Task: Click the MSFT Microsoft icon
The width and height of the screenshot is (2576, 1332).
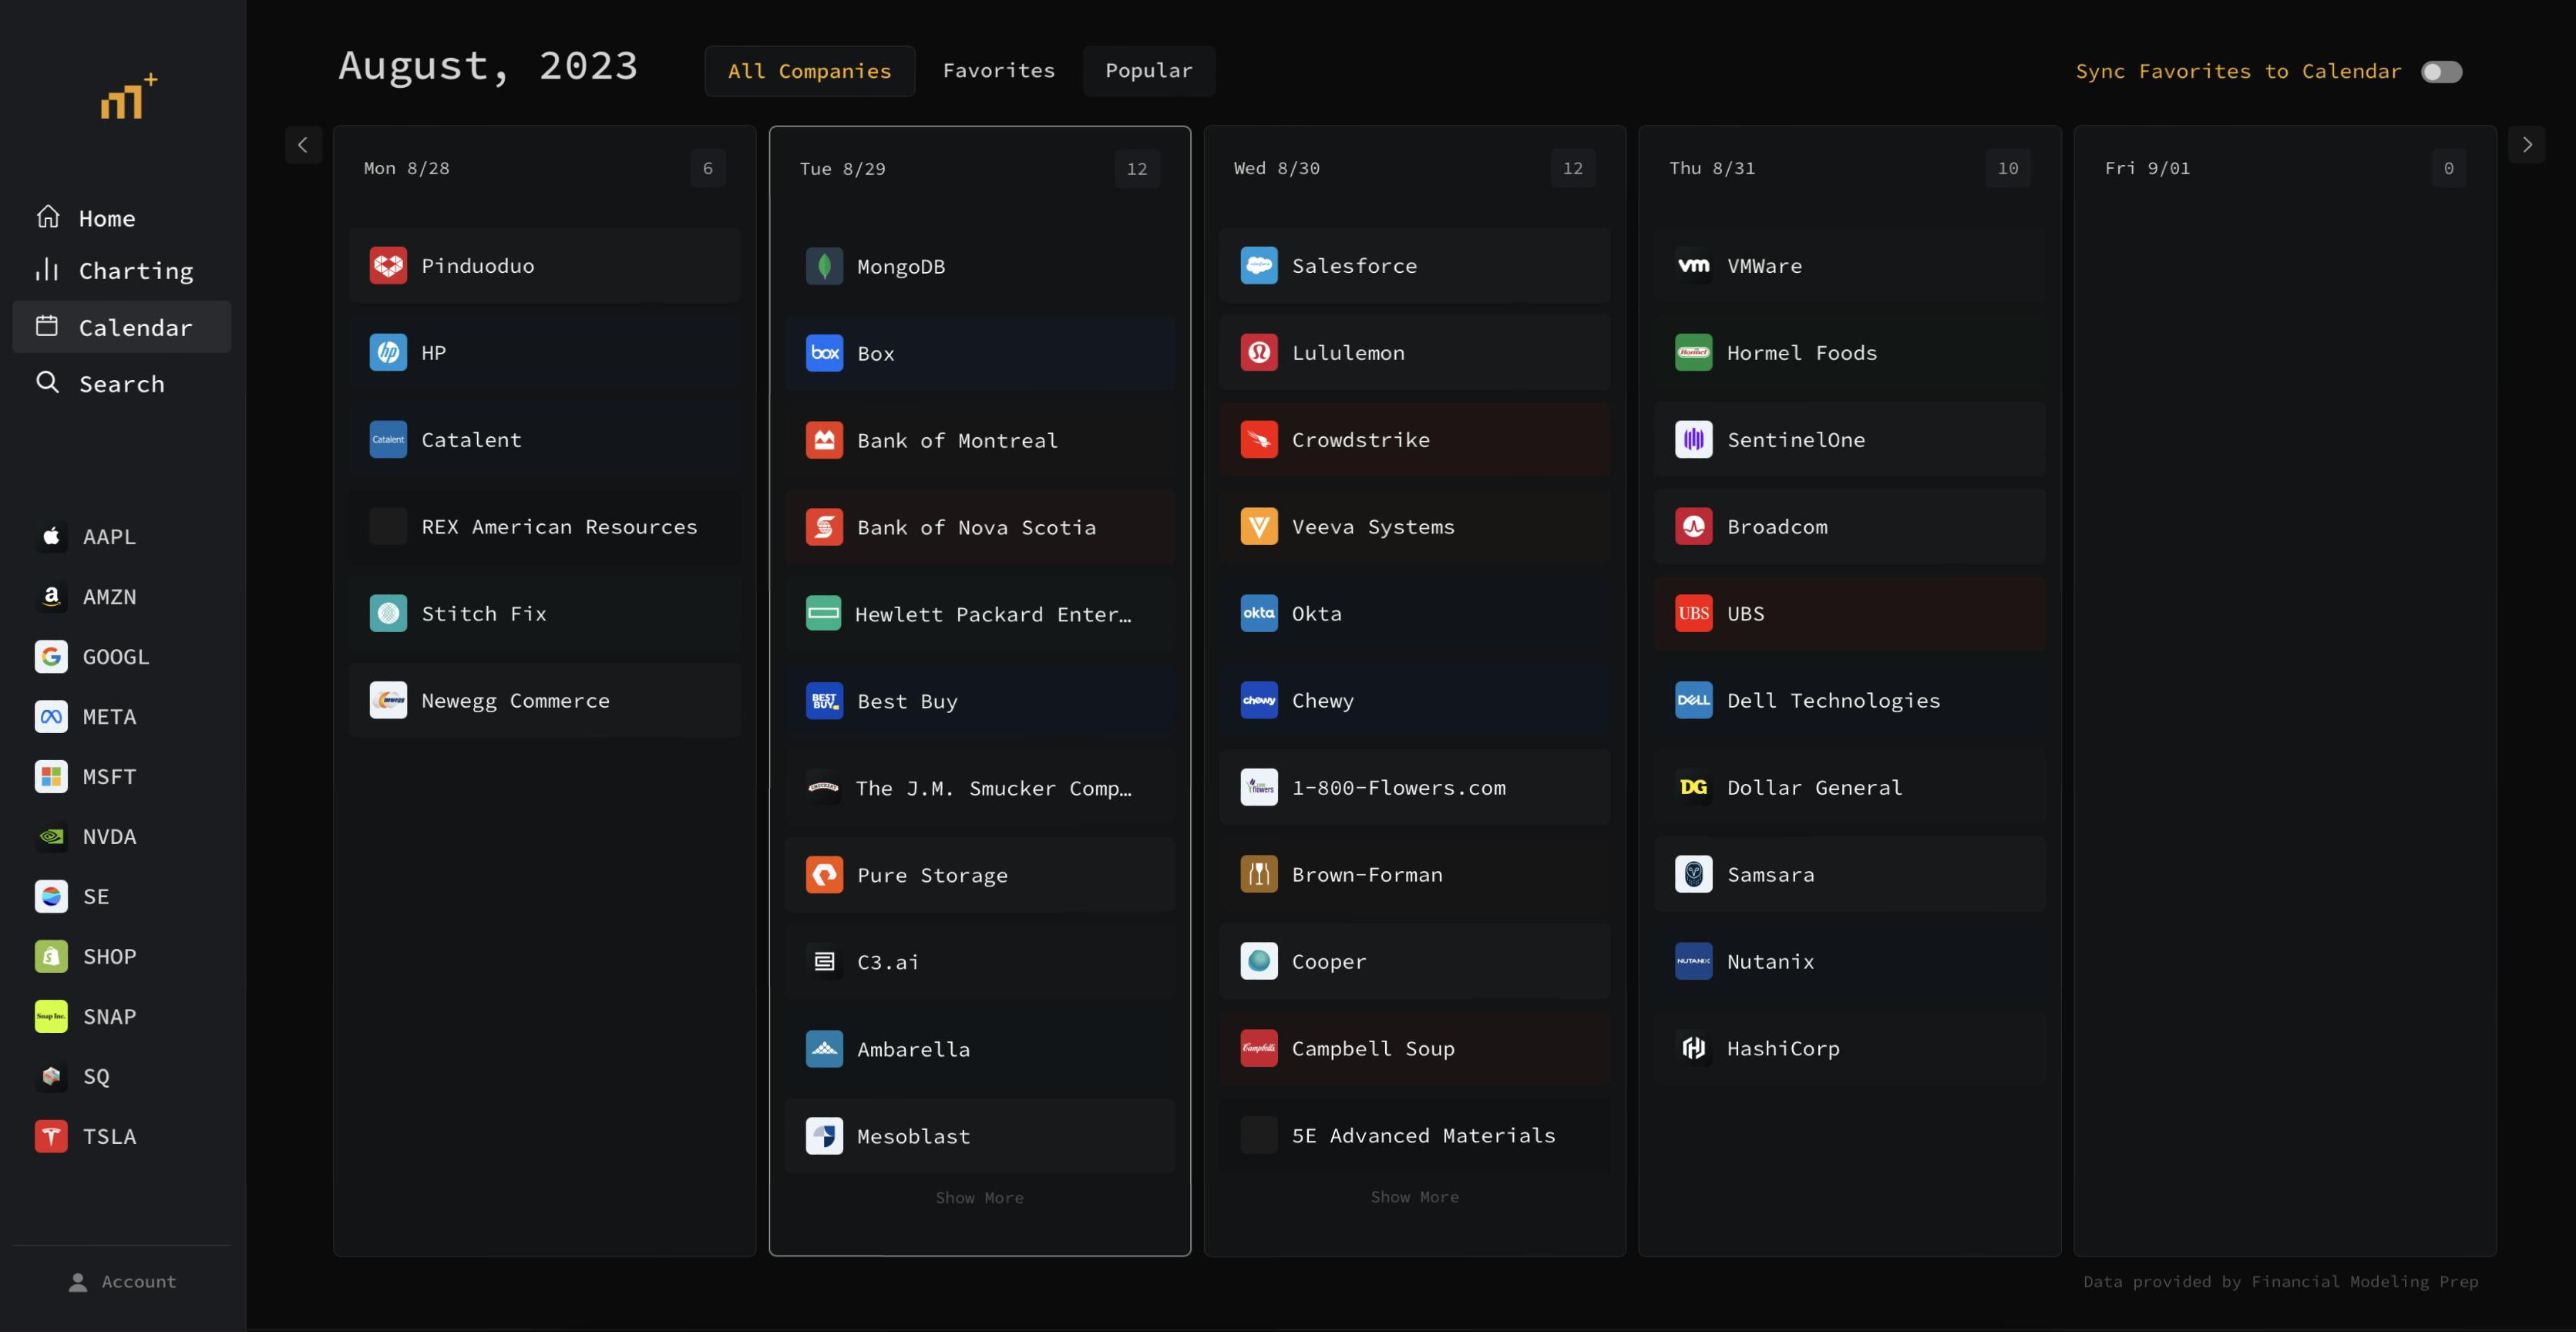Action: click(x=51, y=777)
